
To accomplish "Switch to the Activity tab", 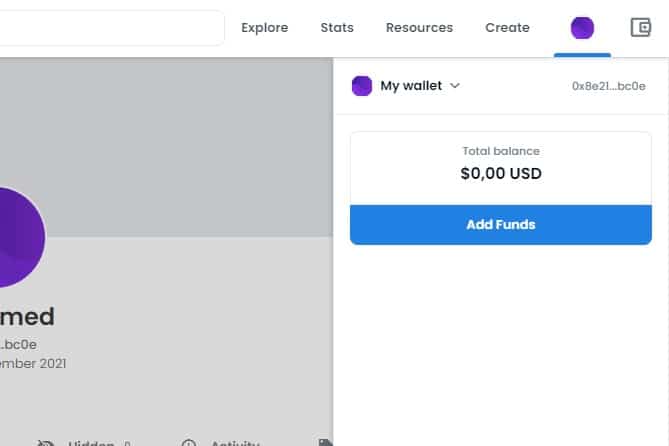I will click(235, 442).
